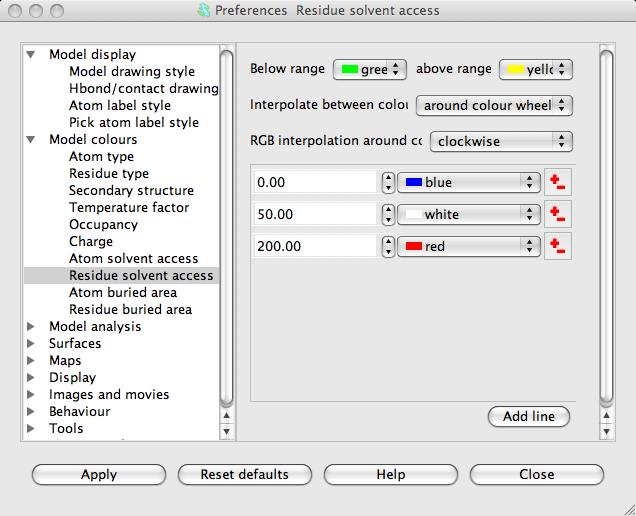This screenshot has width=636, height=516.
Task: Expand the Images and movies section
Action: [31, 395]
